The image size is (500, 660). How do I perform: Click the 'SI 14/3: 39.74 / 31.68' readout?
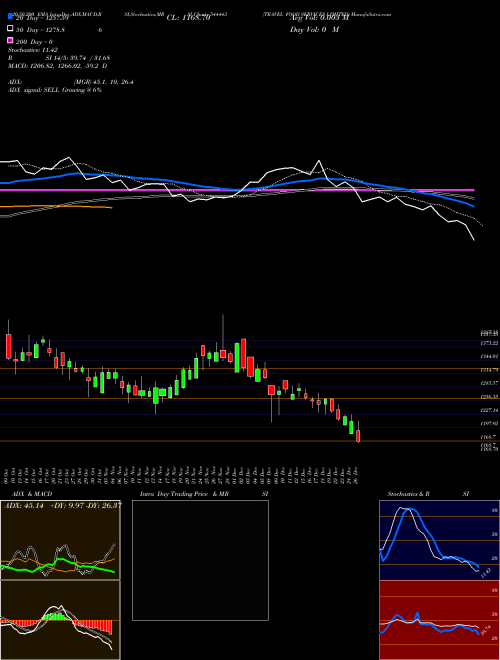point(78,58)
